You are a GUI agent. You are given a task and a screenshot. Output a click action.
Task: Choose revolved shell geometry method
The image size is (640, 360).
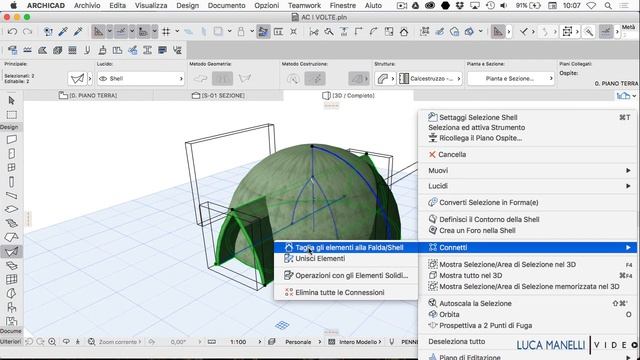tap(223, 78)
